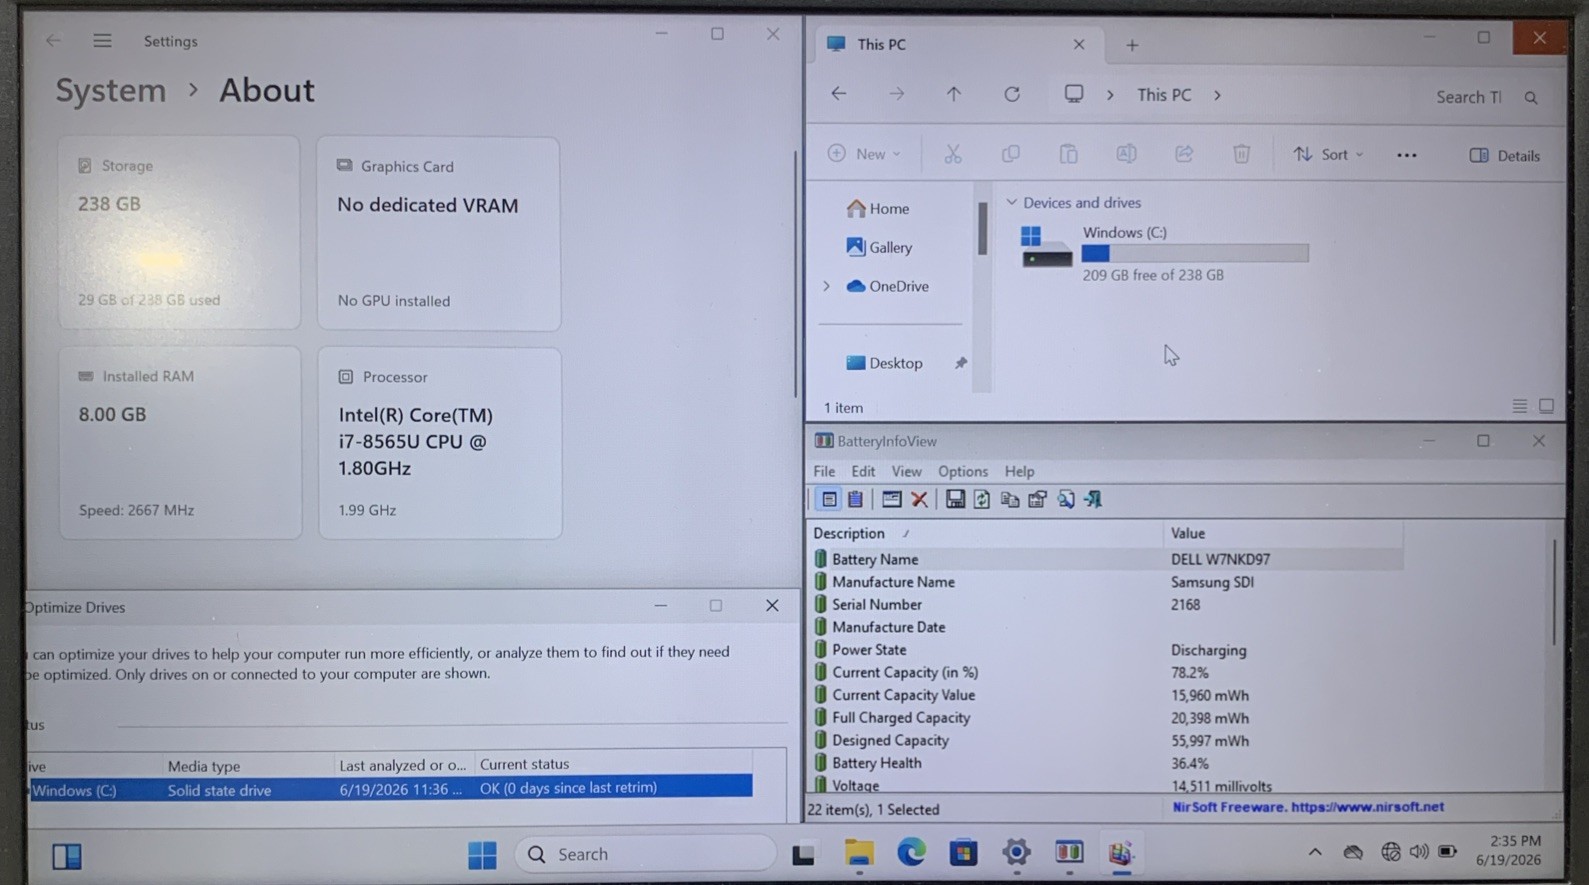This screenshot has width=1589, height=885.
Task: Click the chevron after This PC breadcrumb
Action: 1217,95
